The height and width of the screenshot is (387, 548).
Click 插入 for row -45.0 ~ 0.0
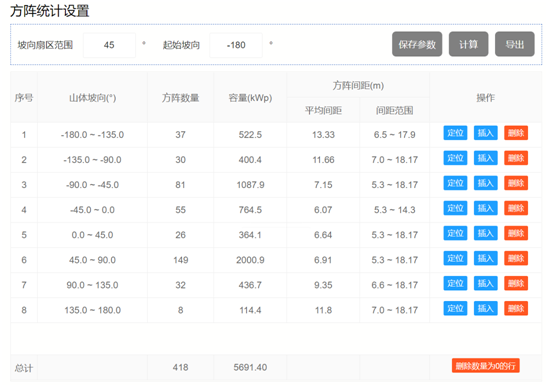point(485,208)
